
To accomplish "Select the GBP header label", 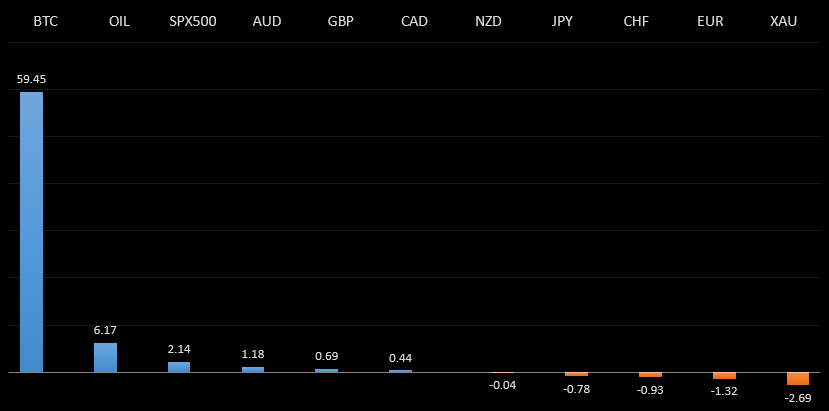I will [340, 21].
